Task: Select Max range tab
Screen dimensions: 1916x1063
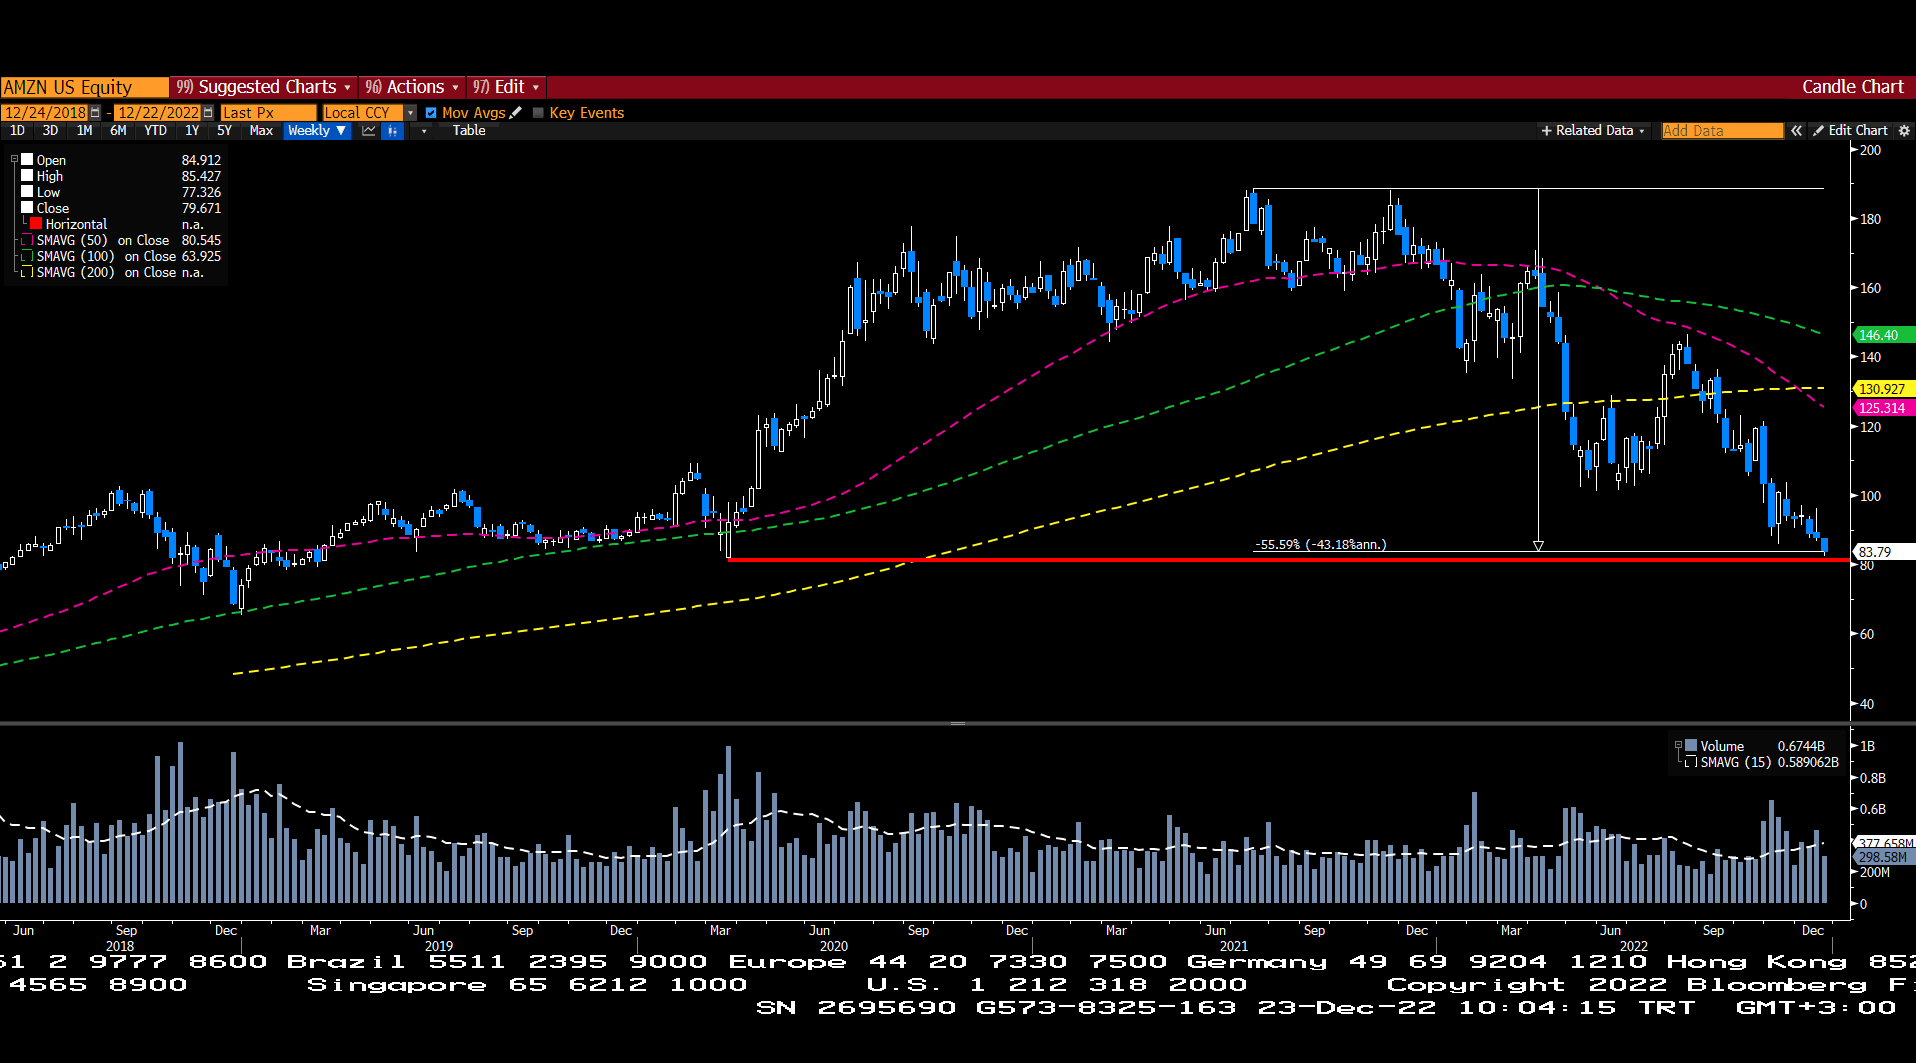Action: tap(261, 131)
